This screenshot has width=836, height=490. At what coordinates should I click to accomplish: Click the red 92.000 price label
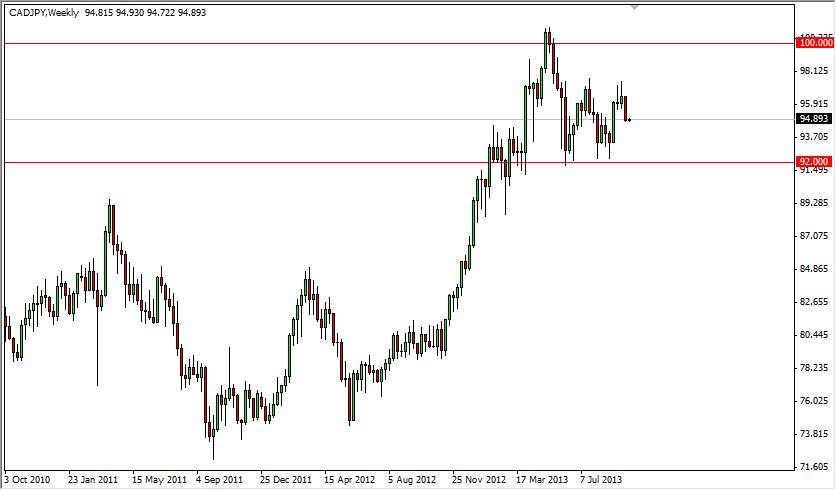[x=814, y=162]
